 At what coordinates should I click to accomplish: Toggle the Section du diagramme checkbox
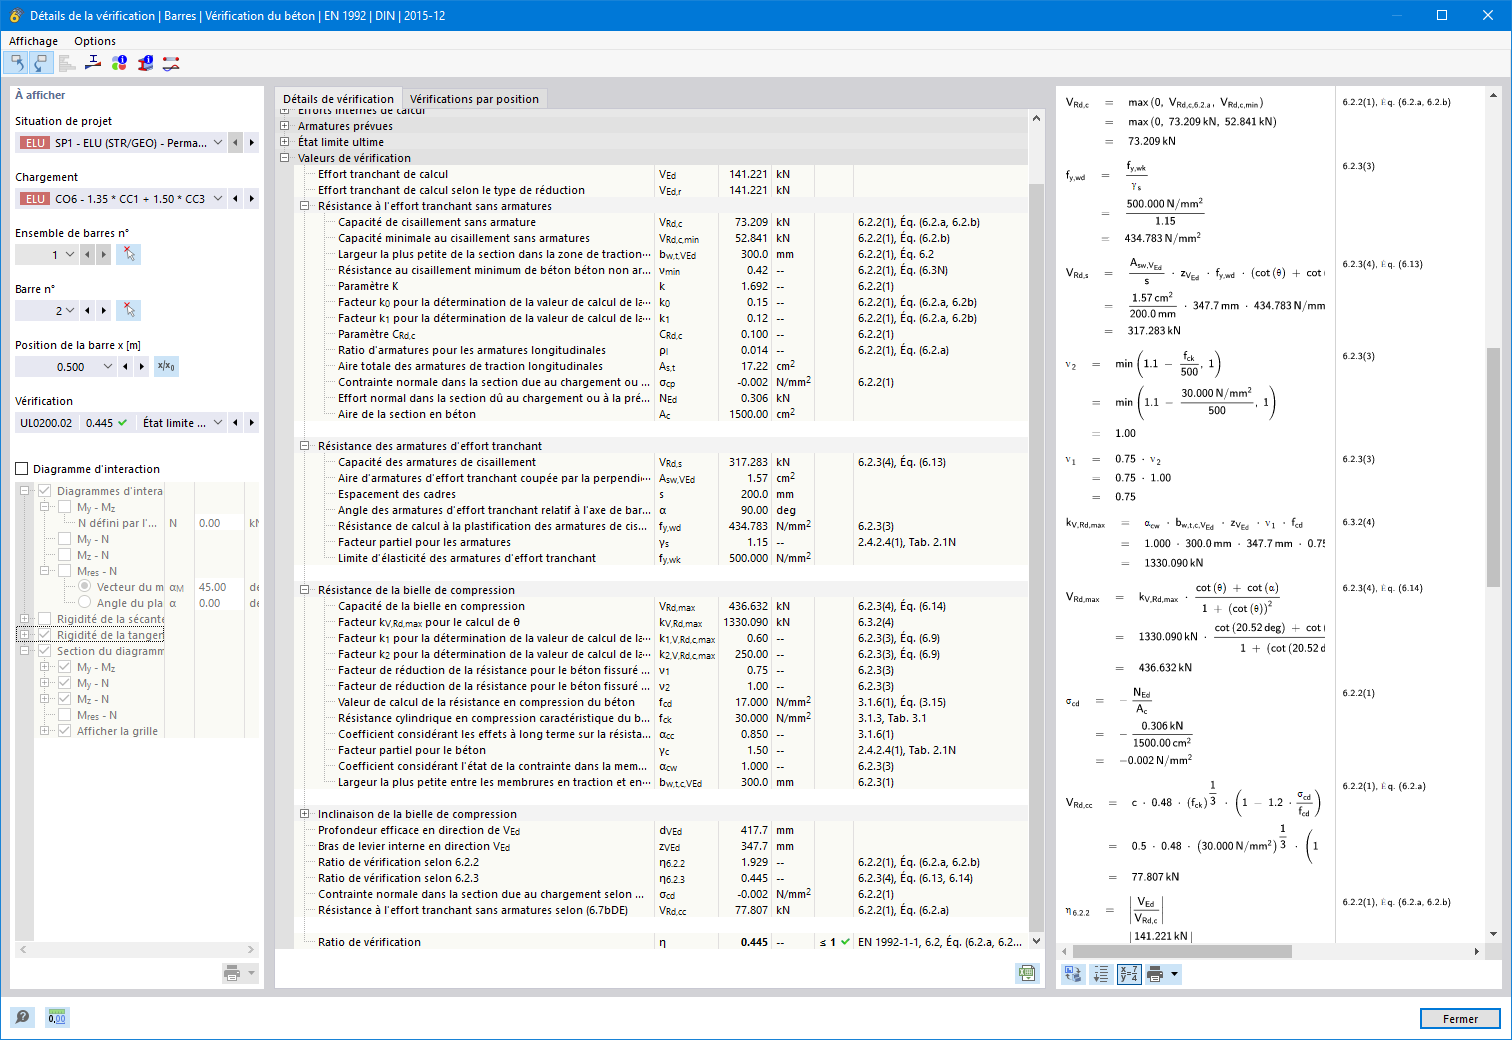44,651
